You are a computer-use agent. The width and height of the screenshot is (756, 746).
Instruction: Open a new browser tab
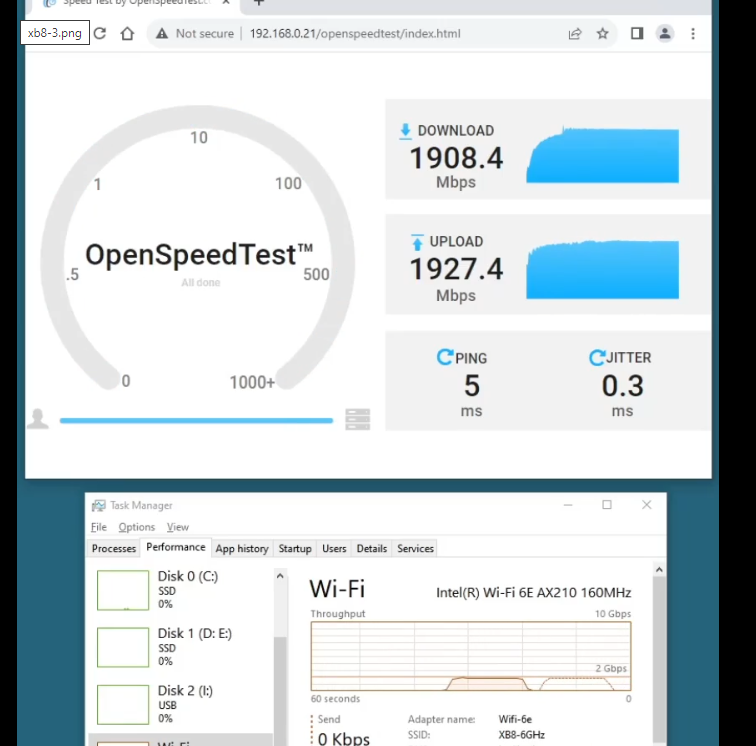coord(259,2)
